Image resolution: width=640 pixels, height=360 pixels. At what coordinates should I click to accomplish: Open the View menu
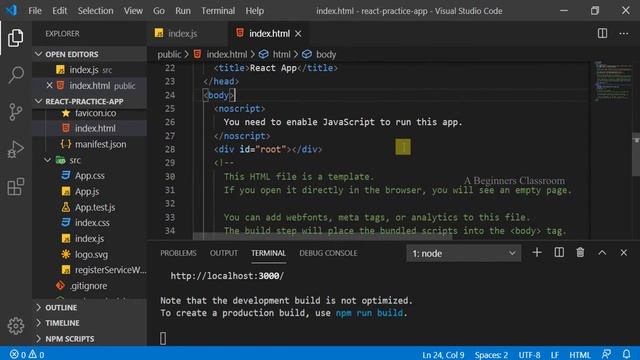pos(133,11)
